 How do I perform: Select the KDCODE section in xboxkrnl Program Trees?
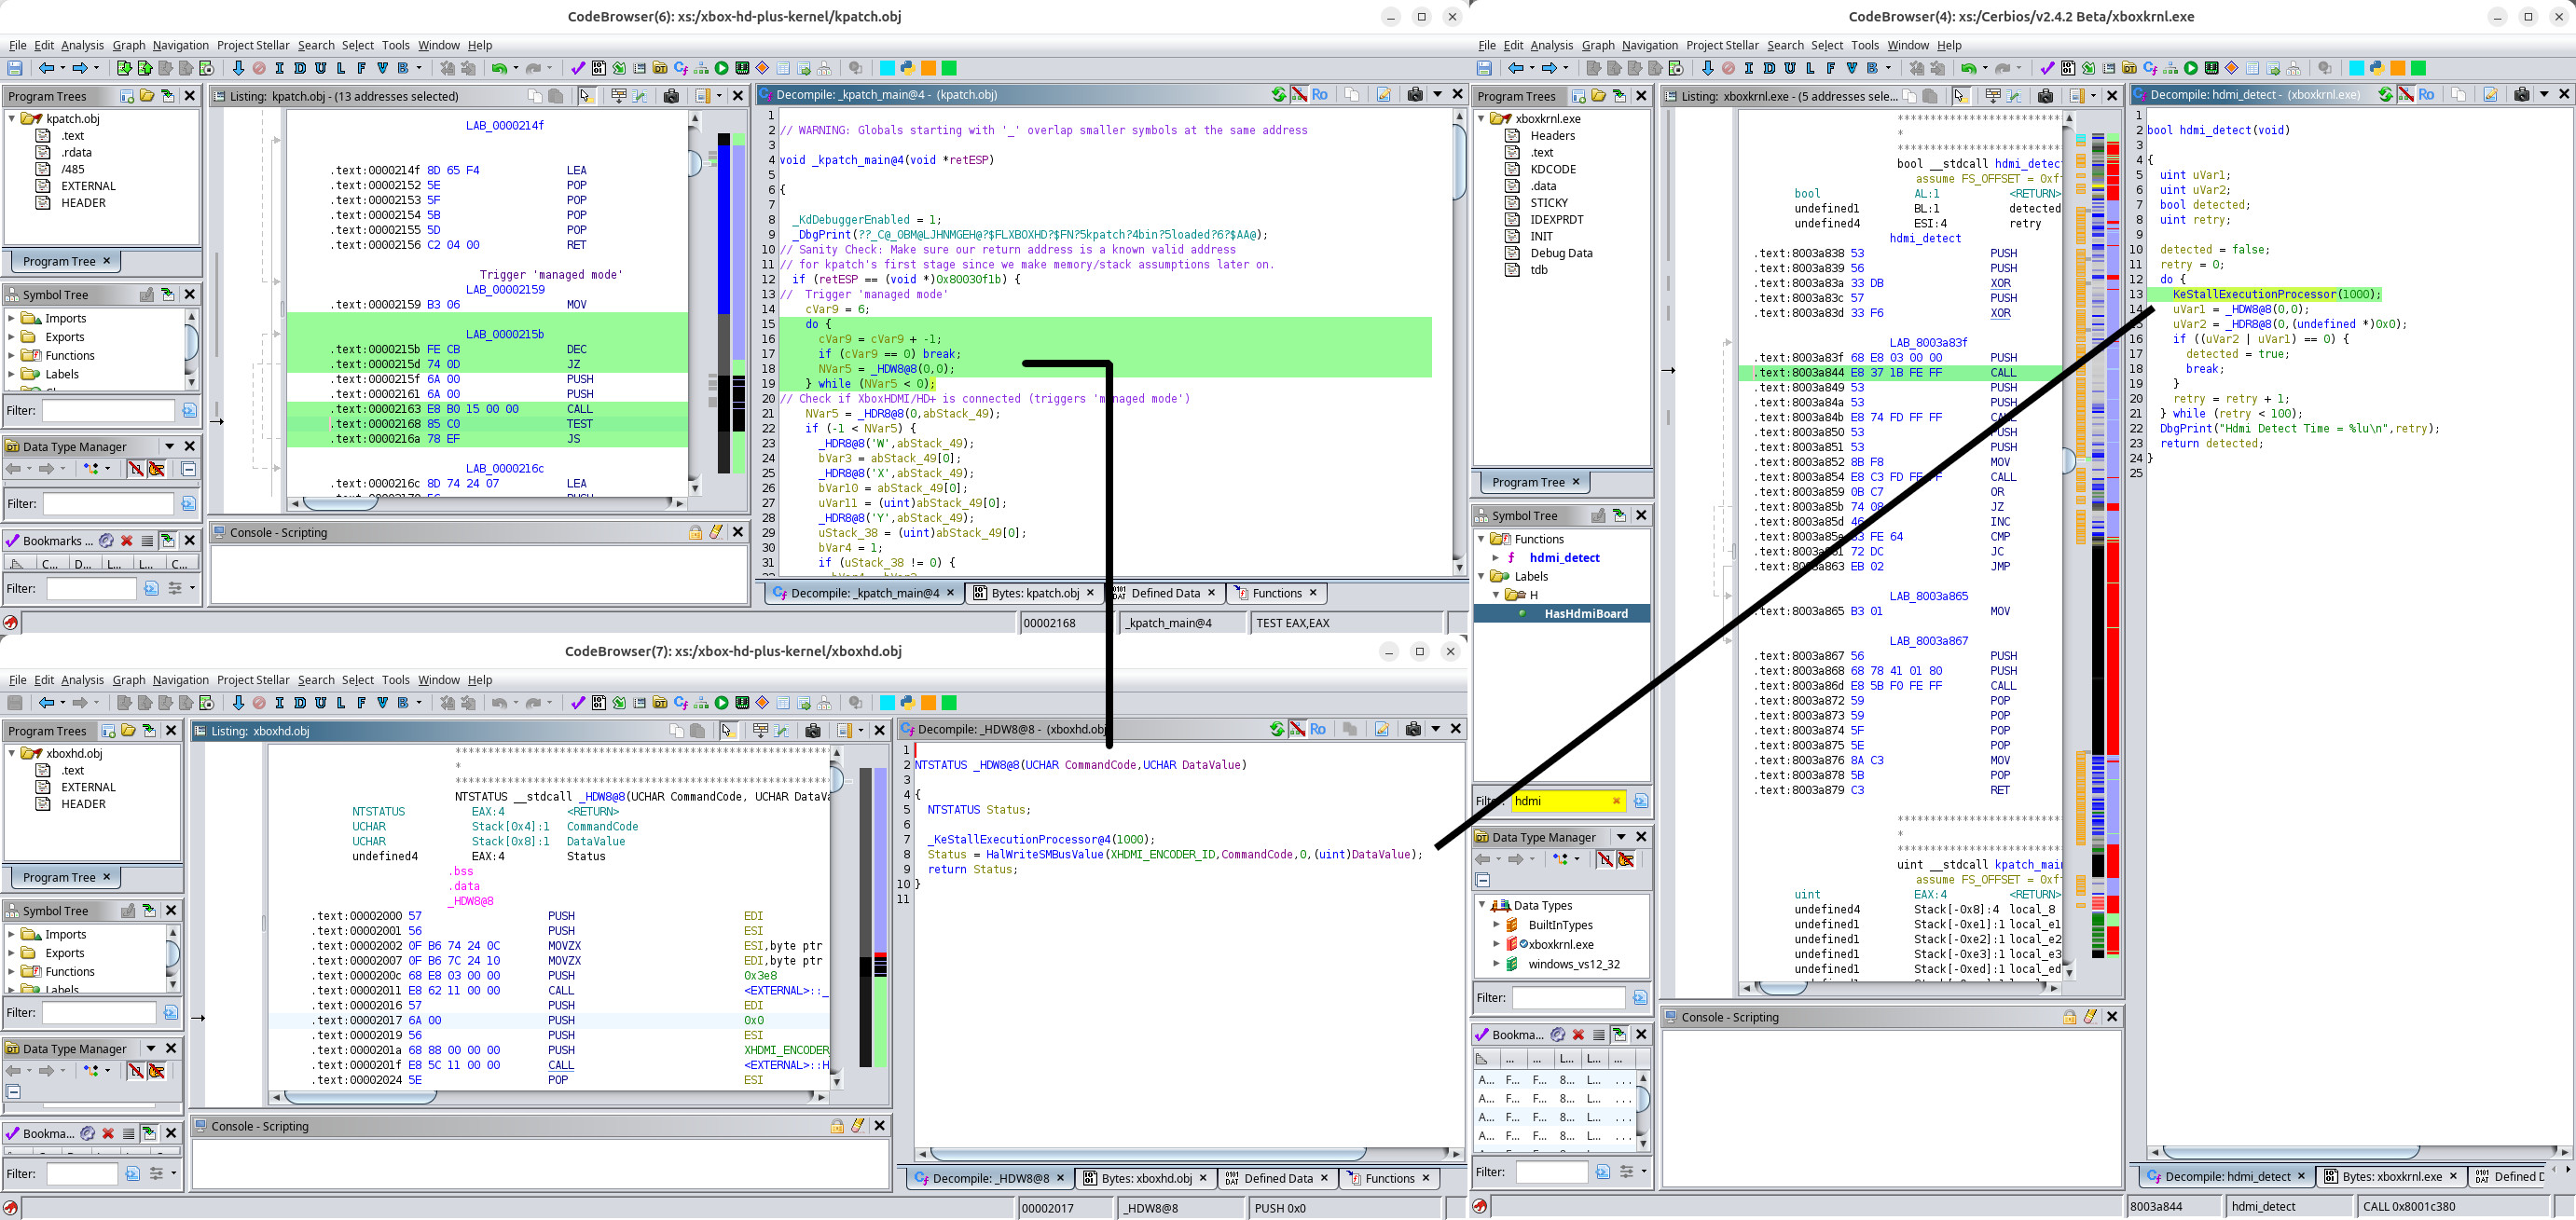point(1552,169)
